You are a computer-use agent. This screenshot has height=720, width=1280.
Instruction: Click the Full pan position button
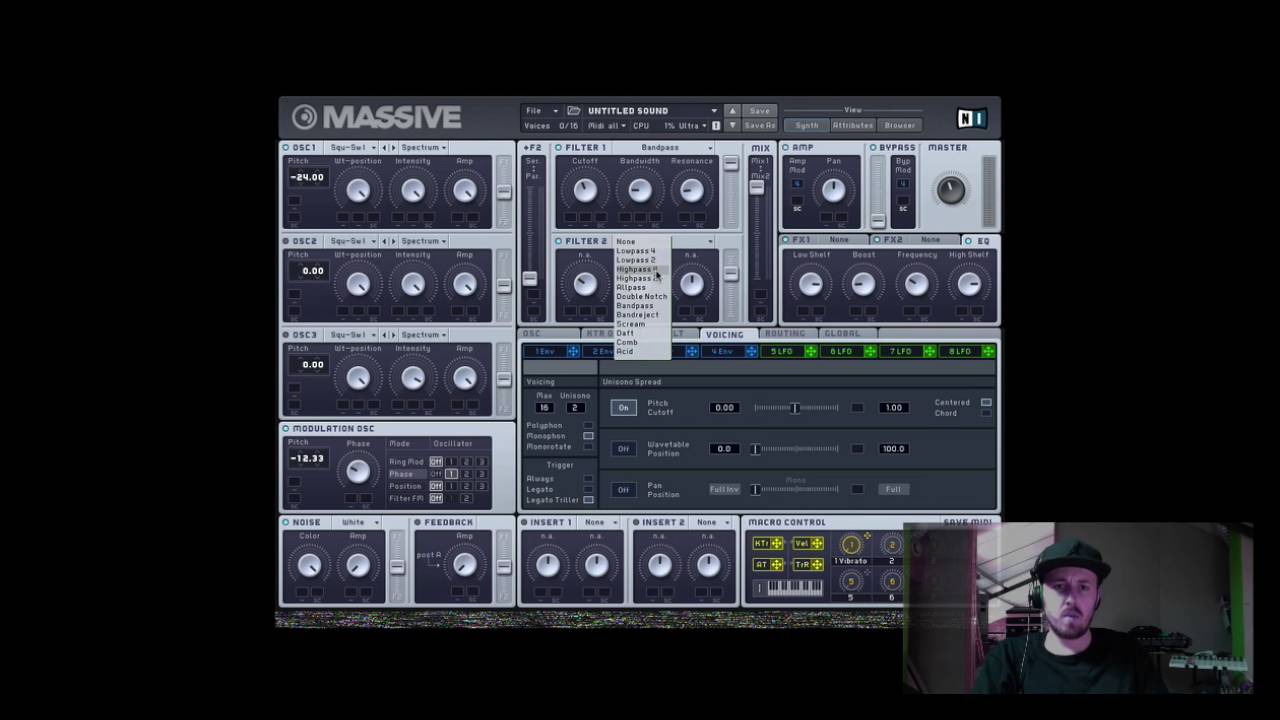tap(893, 490)
